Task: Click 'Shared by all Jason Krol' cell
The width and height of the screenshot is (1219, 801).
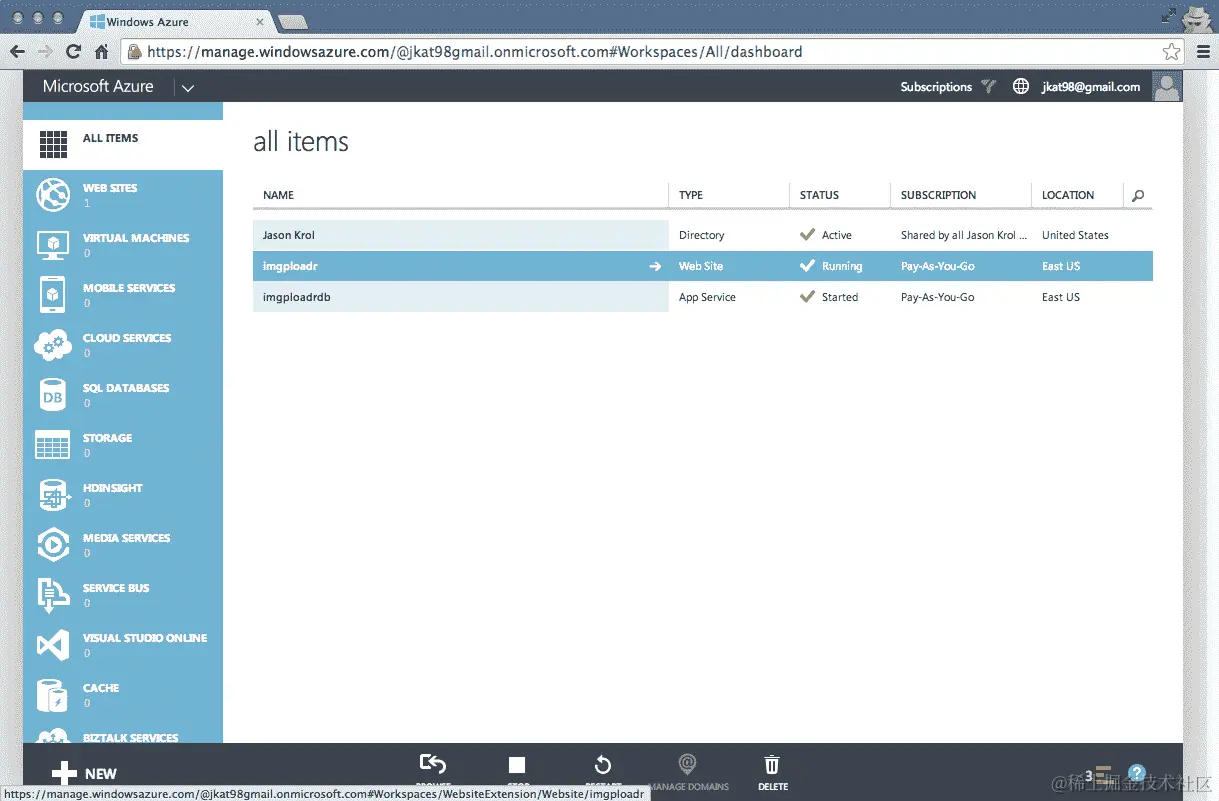Action: tap(964, 235)
